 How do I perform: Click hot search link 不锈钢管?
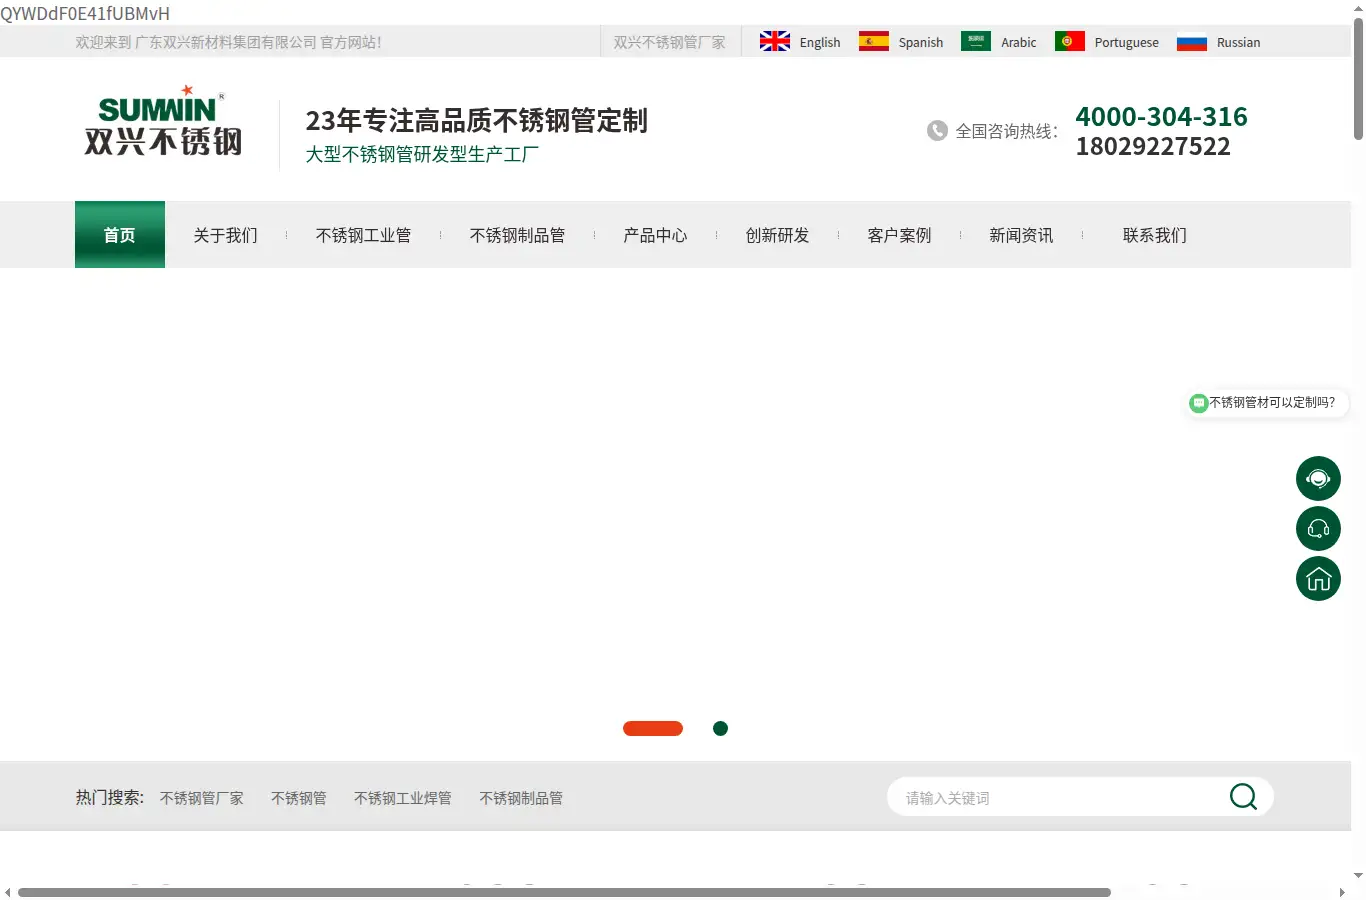299,798
